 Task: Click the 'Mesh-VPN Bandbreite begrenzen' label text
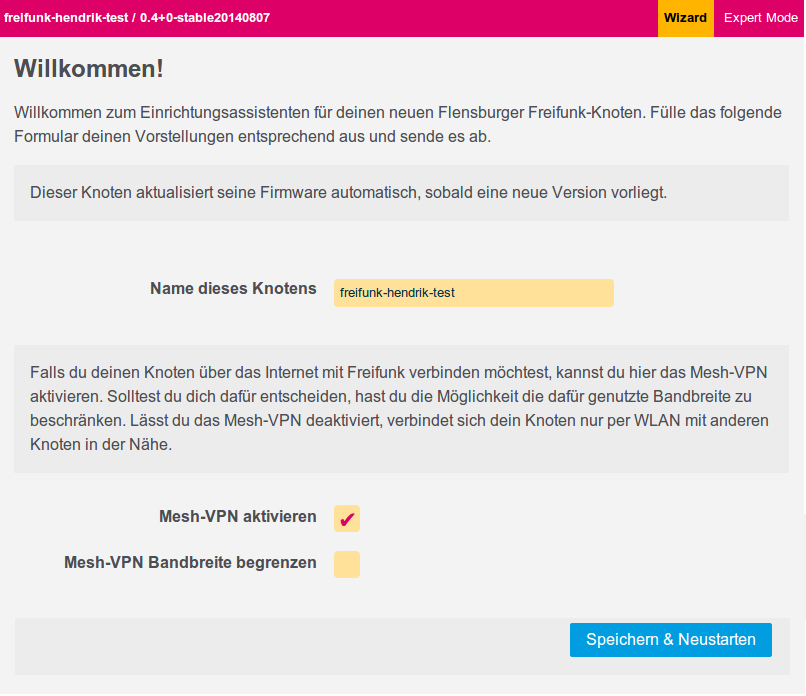tap(190, 563)
